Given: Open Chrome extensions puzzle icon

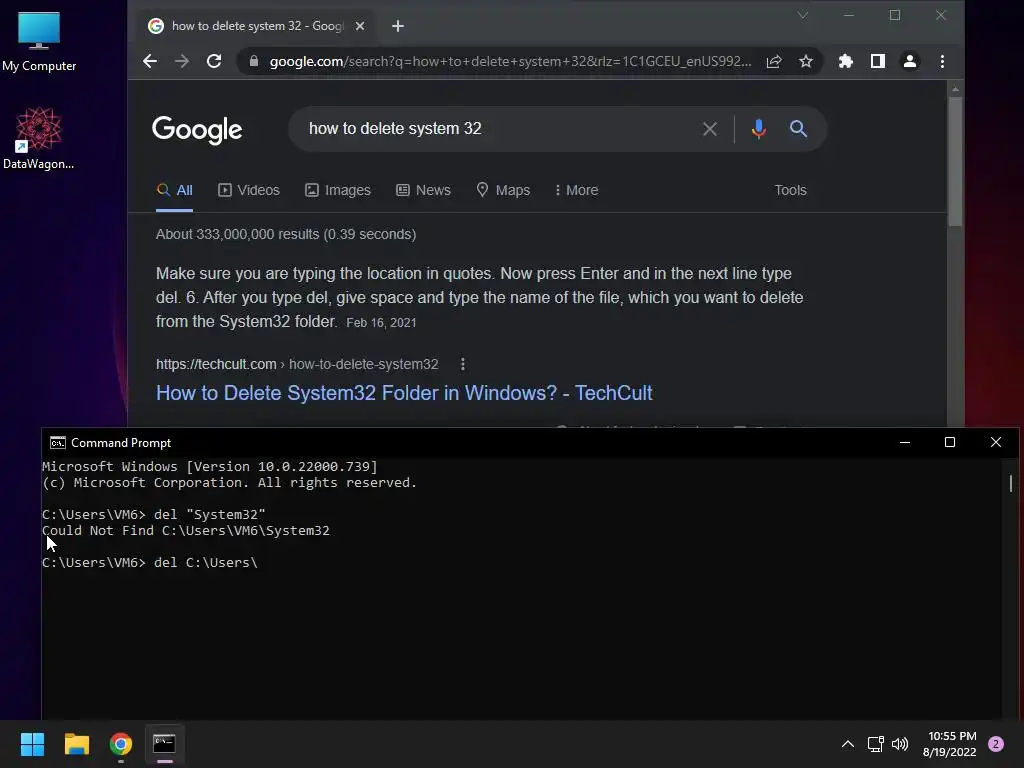Looking at the screenshot, I should tap(846, 61).
